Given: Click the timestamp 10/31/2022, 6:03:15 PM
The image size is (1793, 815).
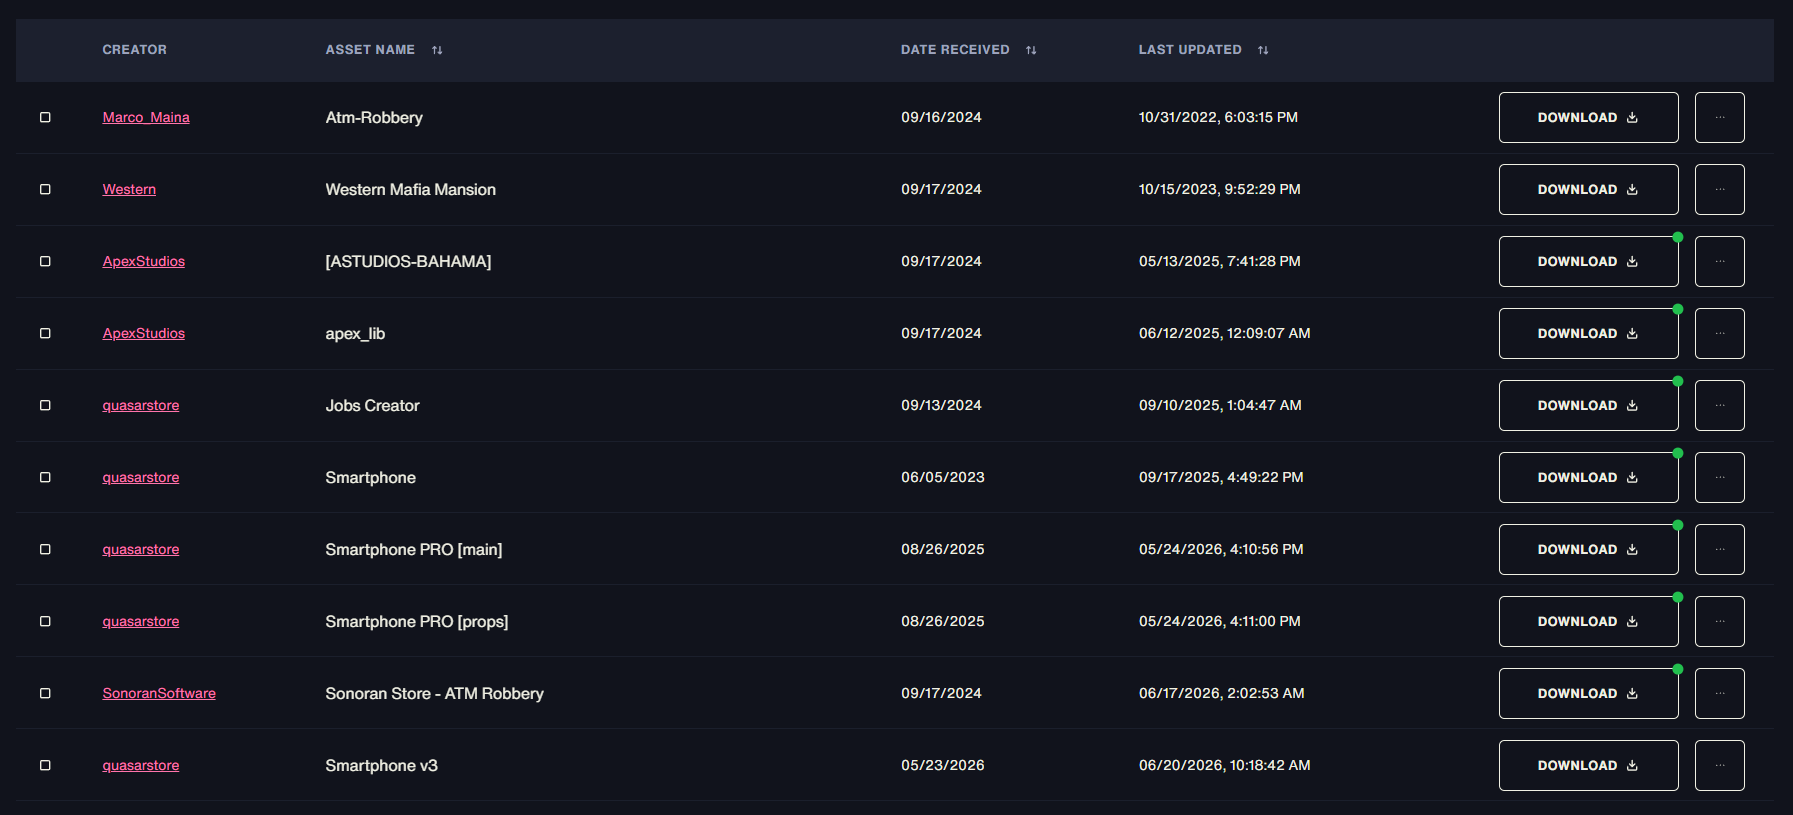Looking at the screenshot, I should 1218,117.
